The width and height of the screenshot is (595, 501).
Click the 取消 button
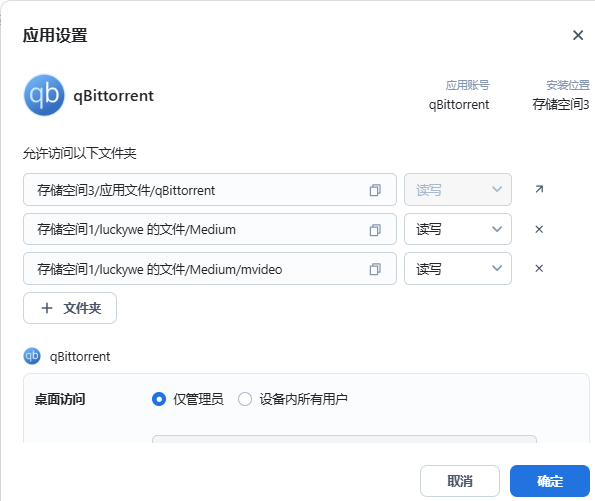pos(460,481)
